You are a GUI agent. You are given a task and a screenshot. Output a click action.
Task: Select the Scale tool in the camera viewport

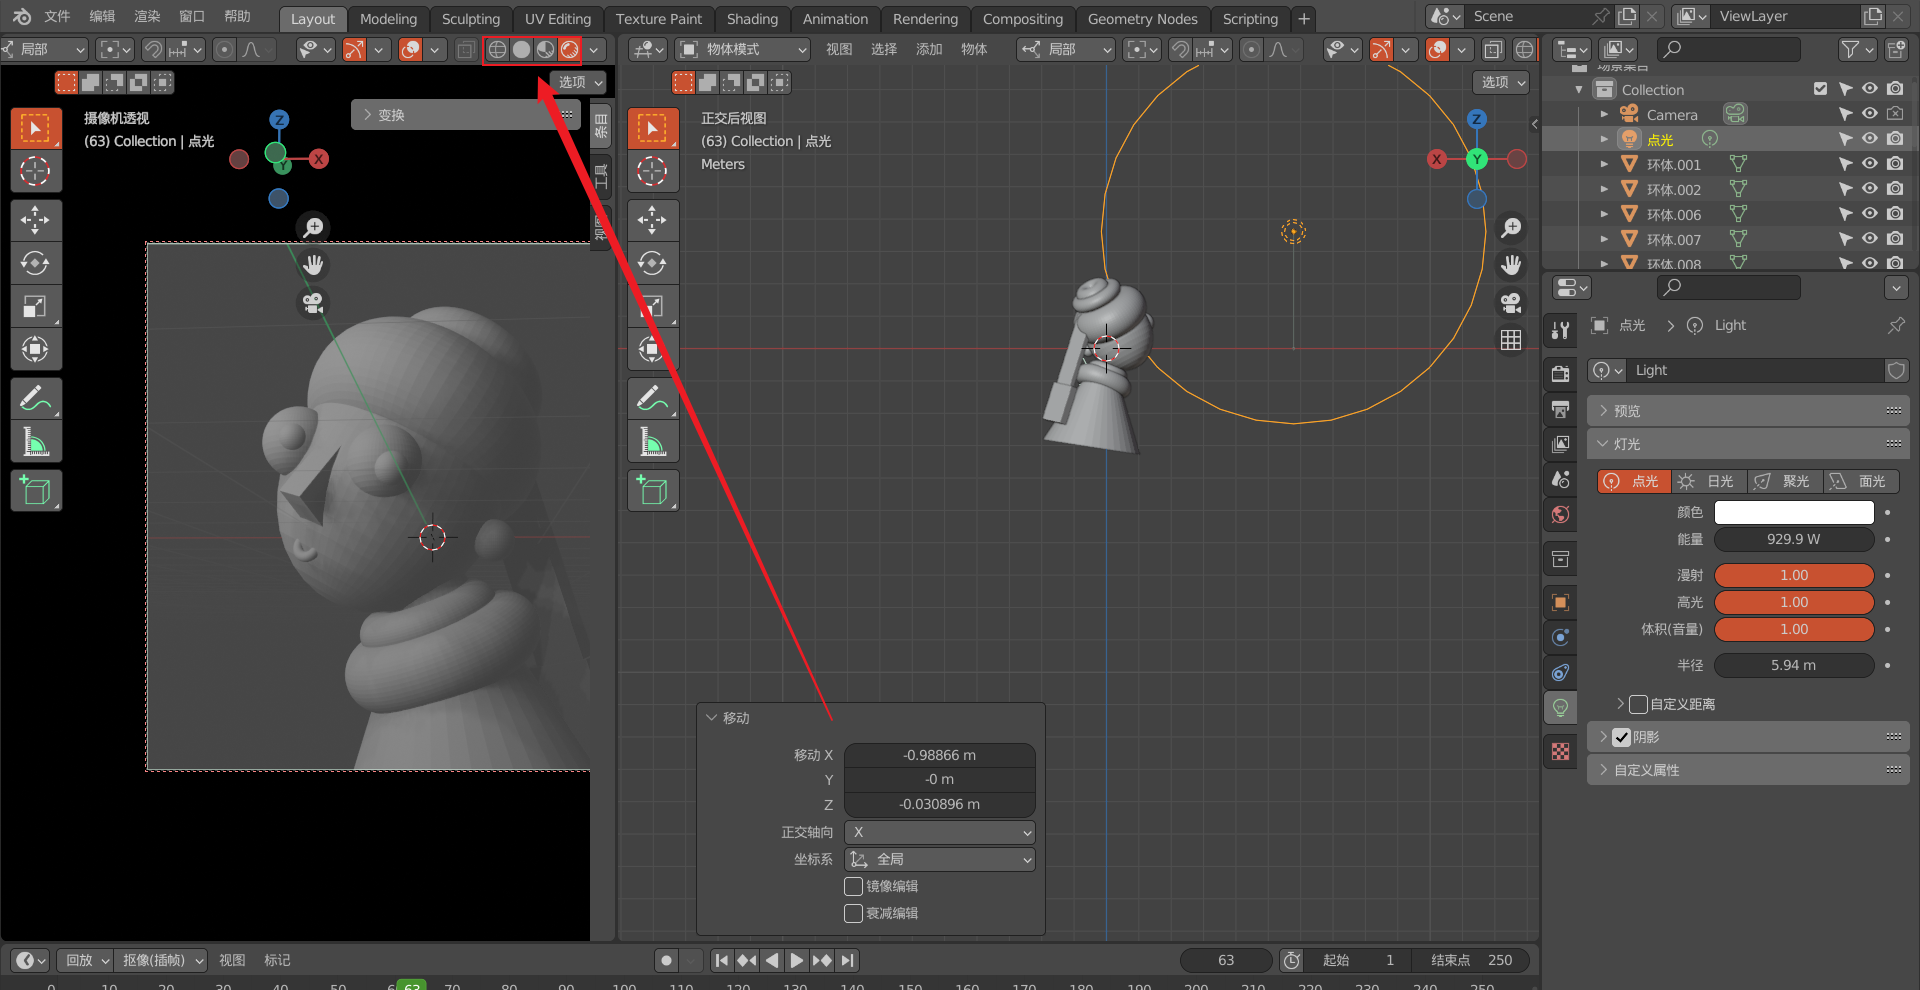(x=36, y=306)
